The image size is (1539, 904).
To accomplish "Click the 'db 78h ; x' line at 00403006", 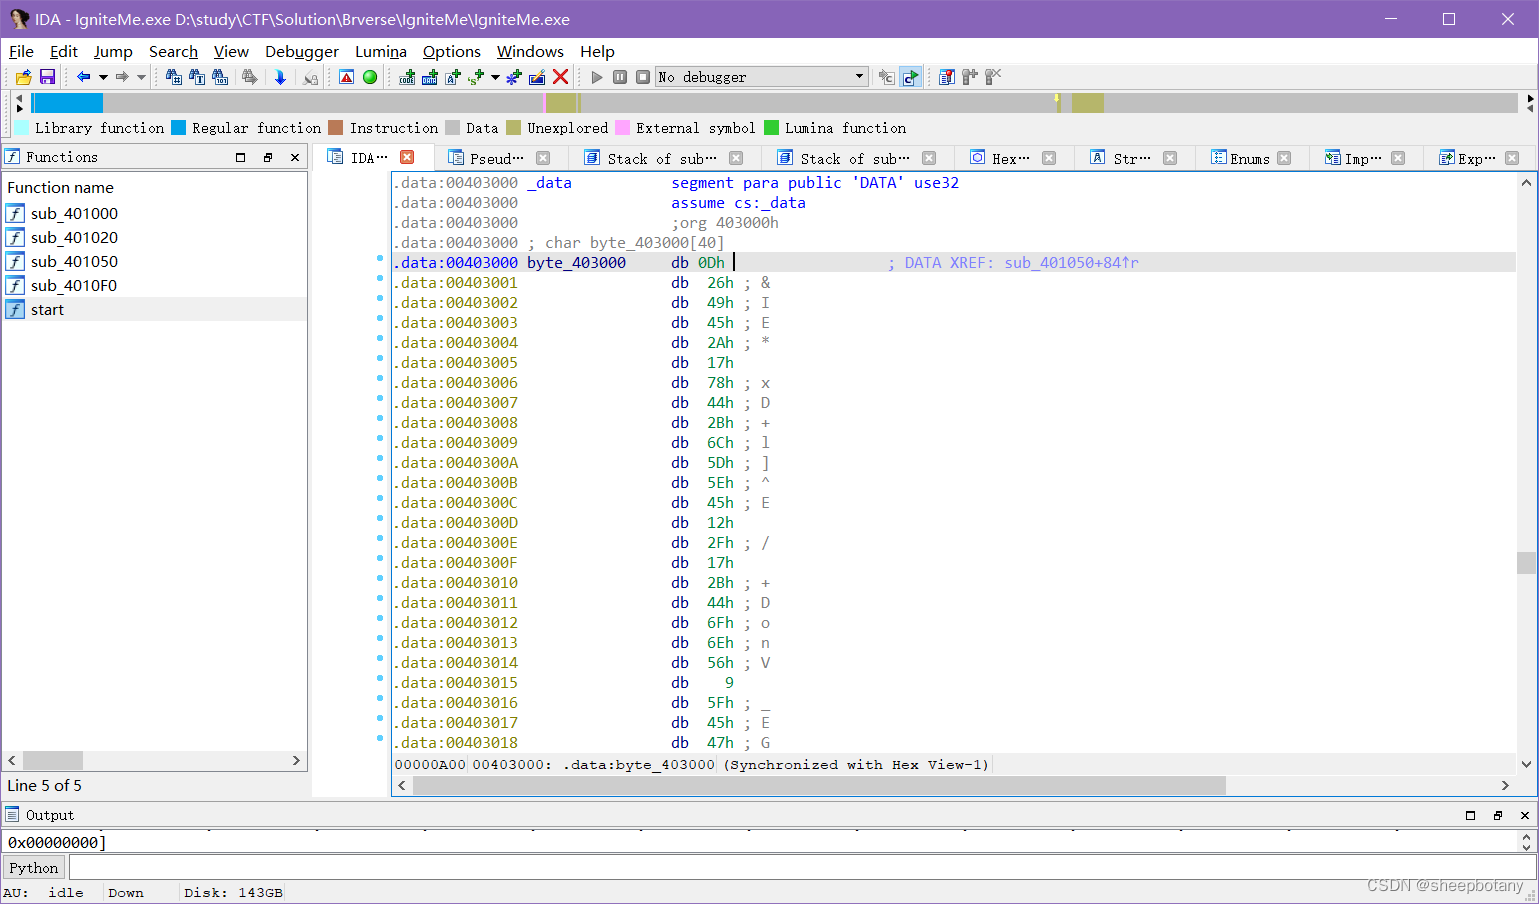I will (x=719, y=383).
